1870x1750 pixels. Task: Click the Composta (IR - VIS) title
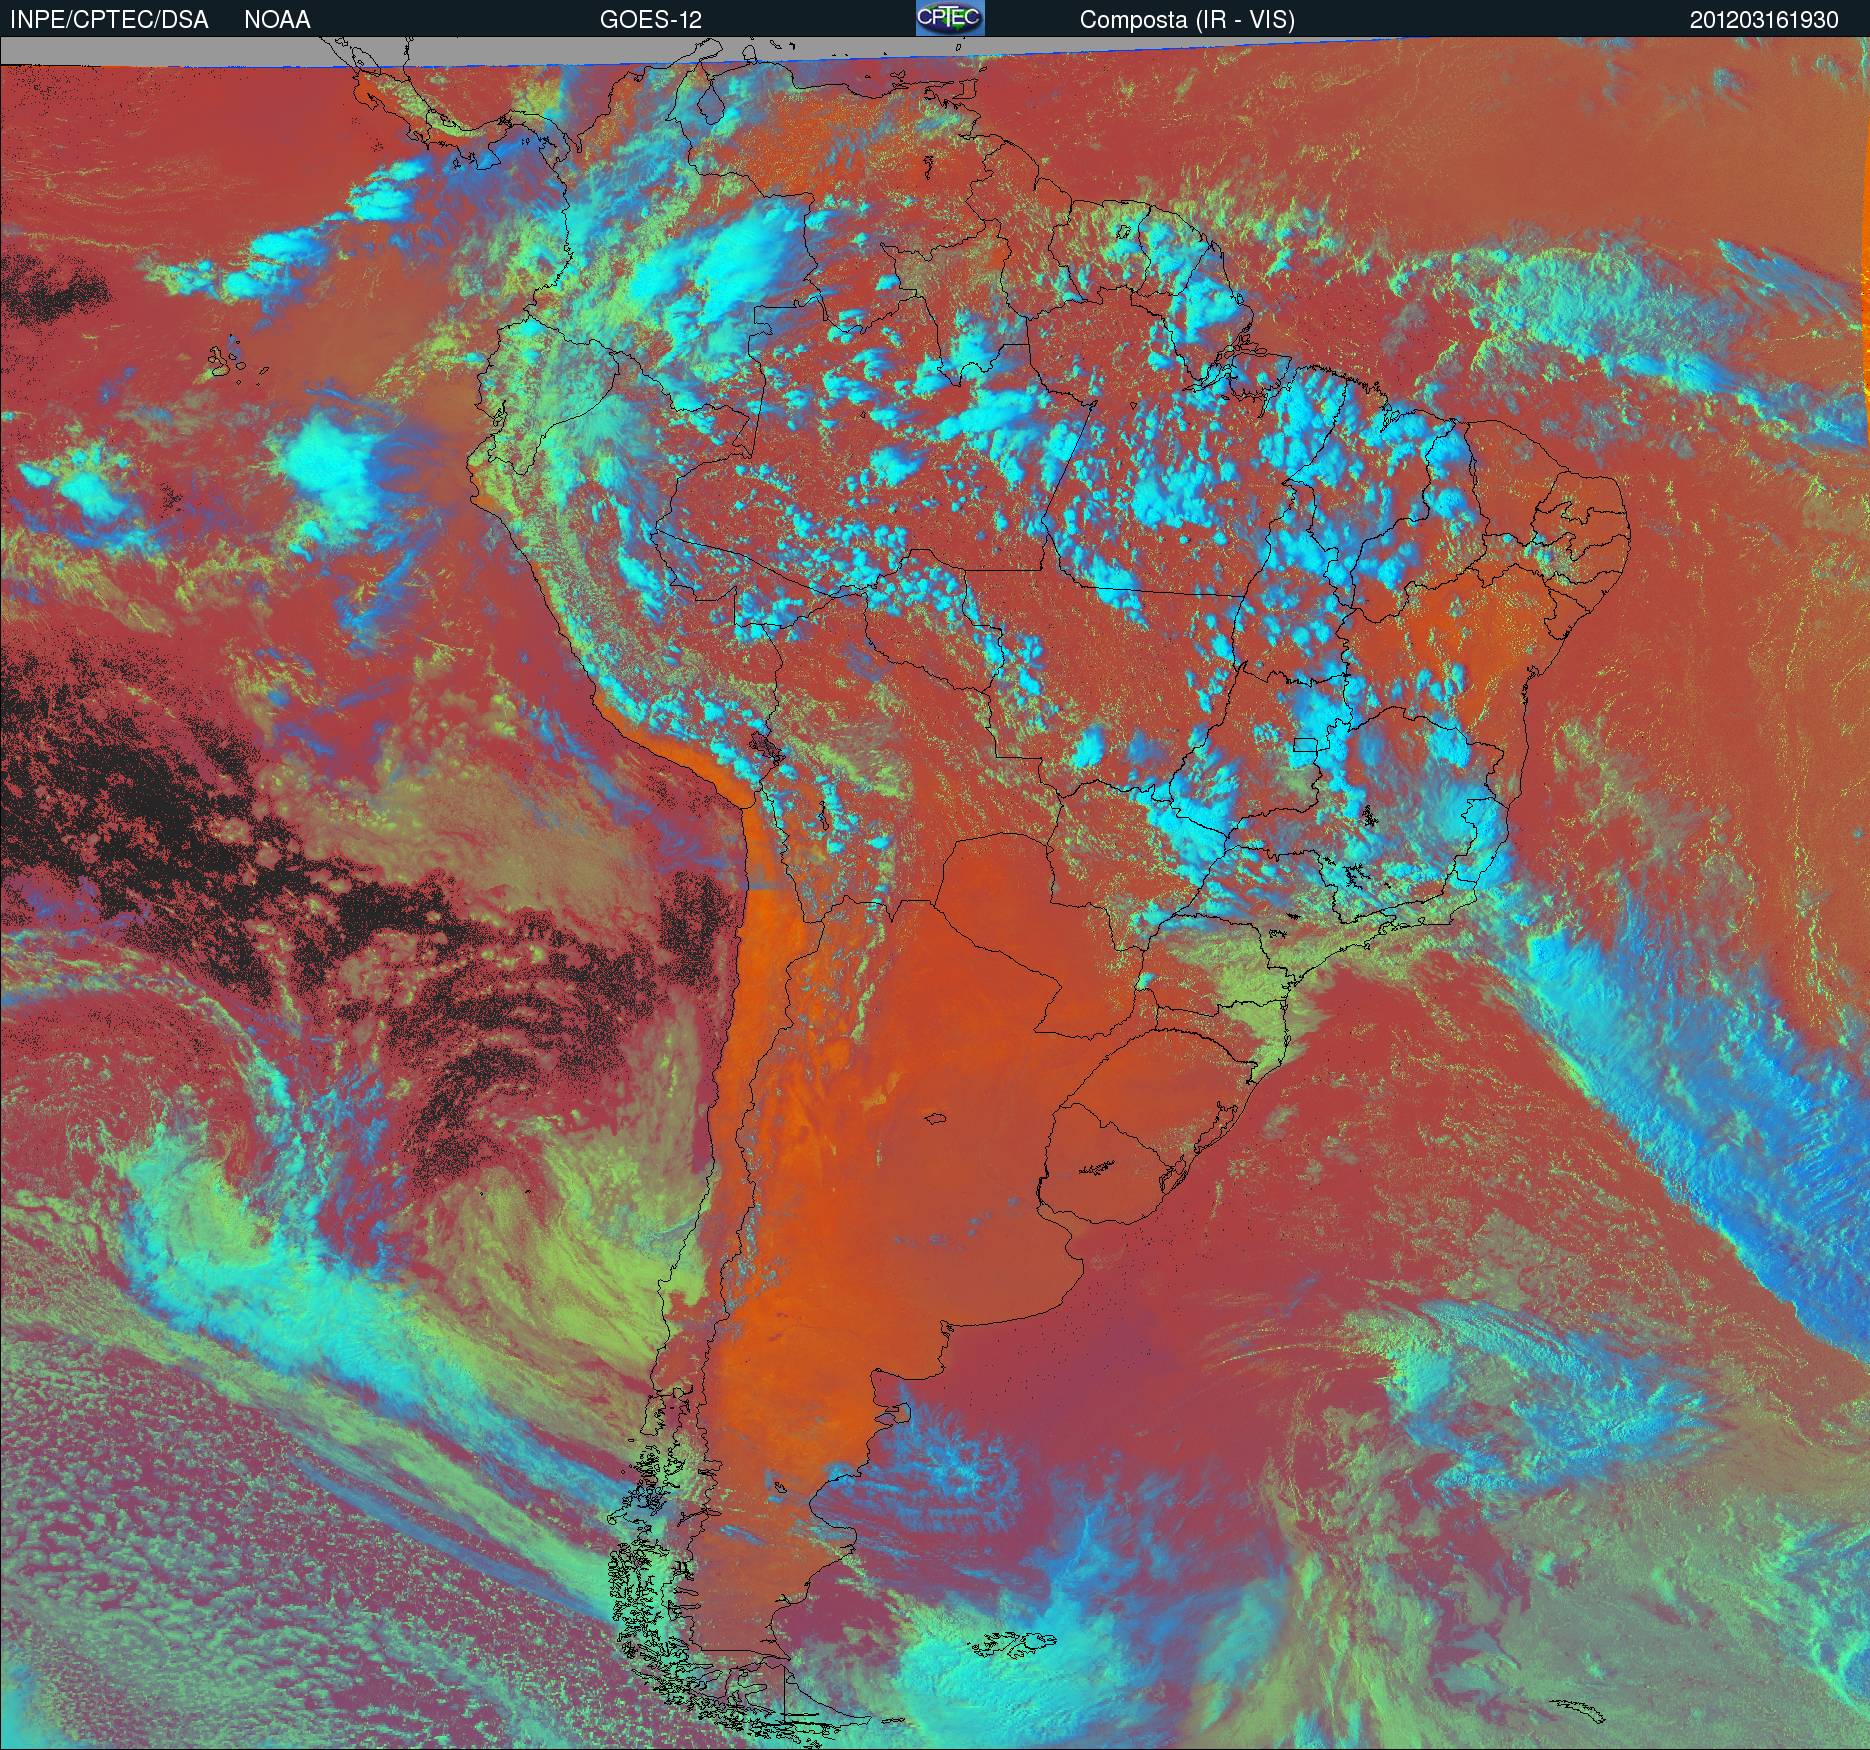(1187, 20)
